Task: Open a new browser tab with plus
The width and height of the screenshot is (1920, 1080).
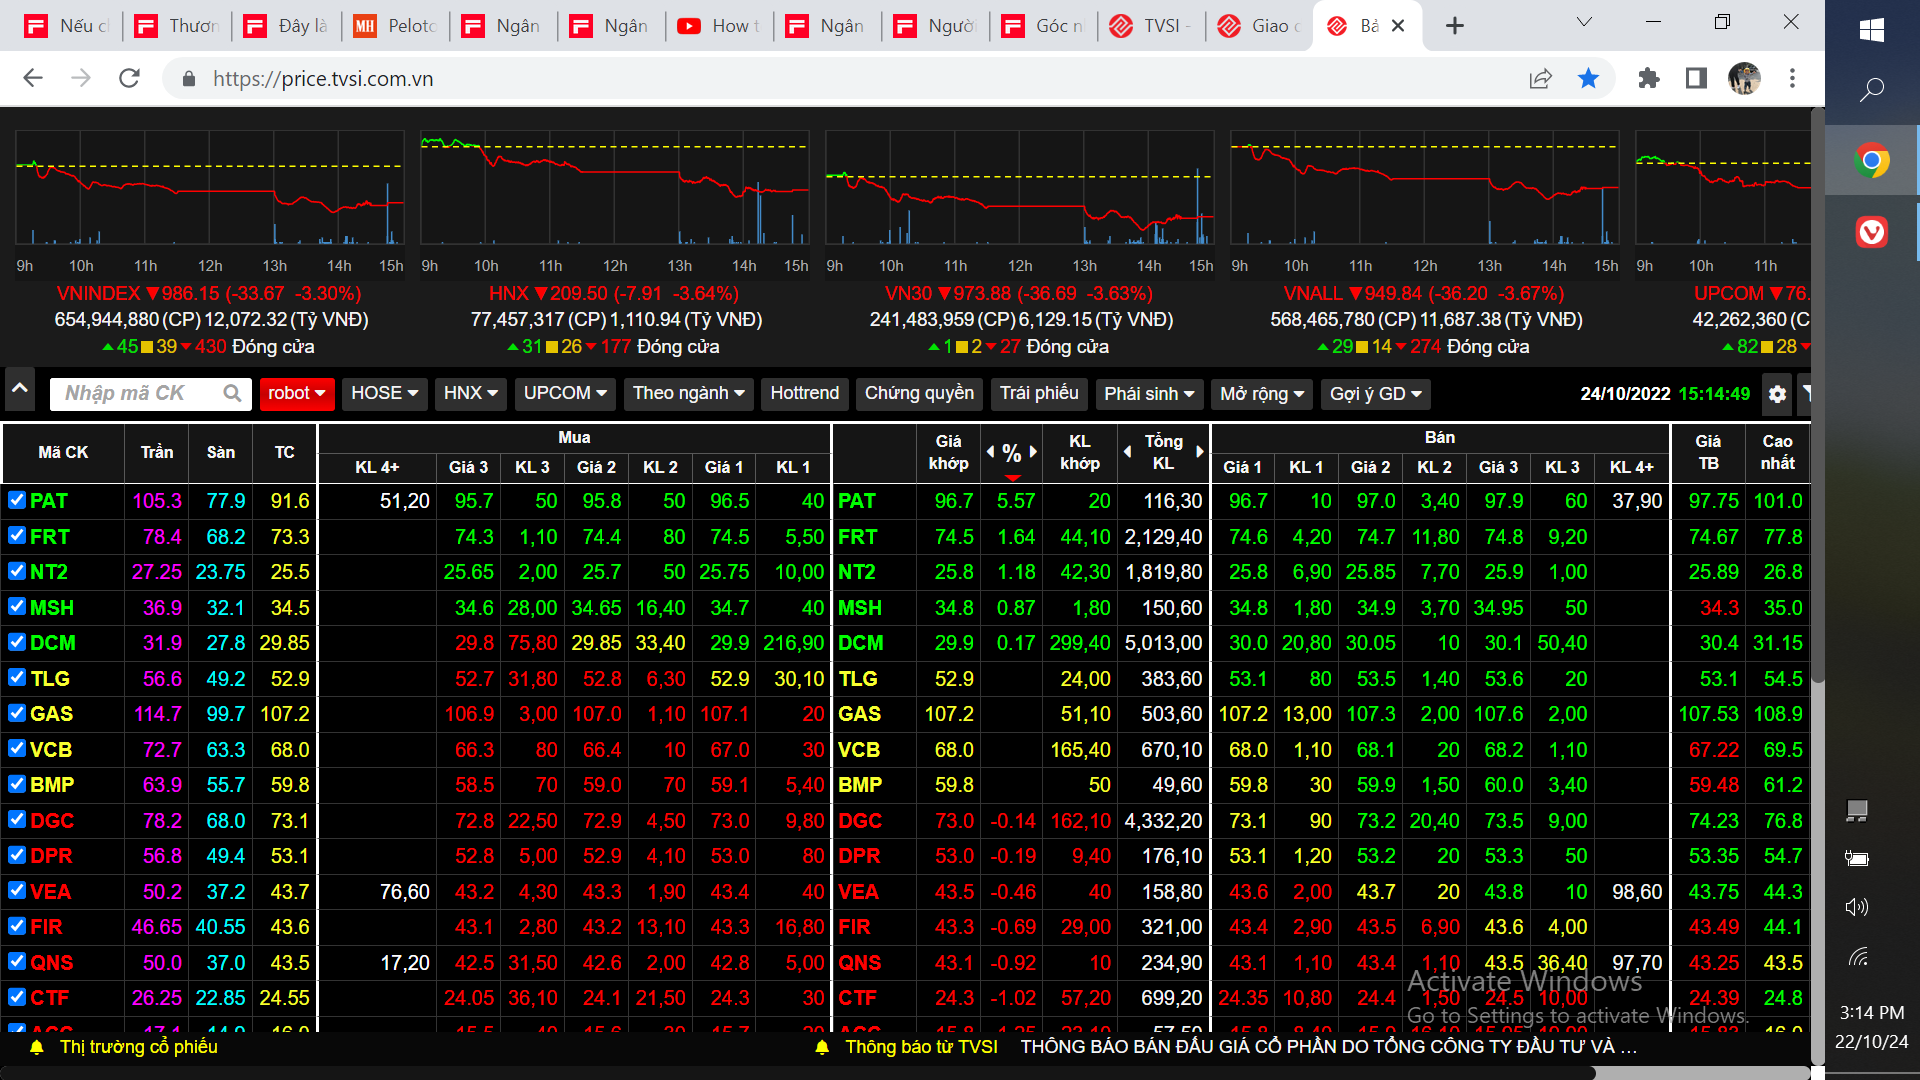Action: 1455,26
